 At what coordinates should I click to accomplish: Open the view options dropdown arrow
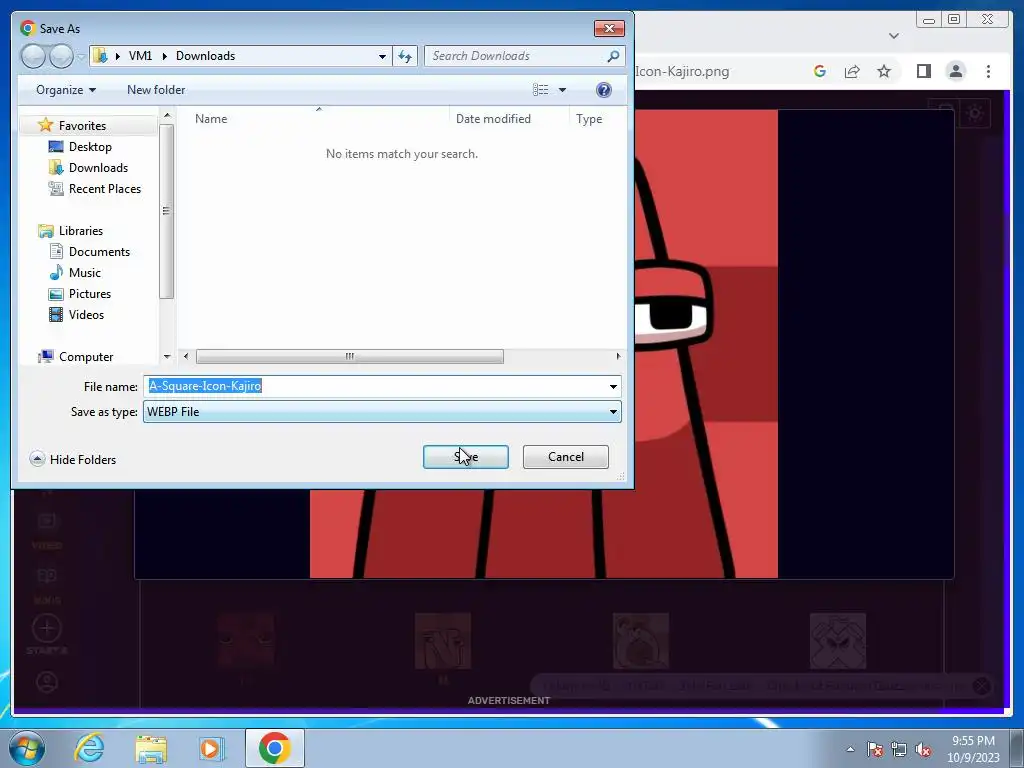(x=562, y=89)
